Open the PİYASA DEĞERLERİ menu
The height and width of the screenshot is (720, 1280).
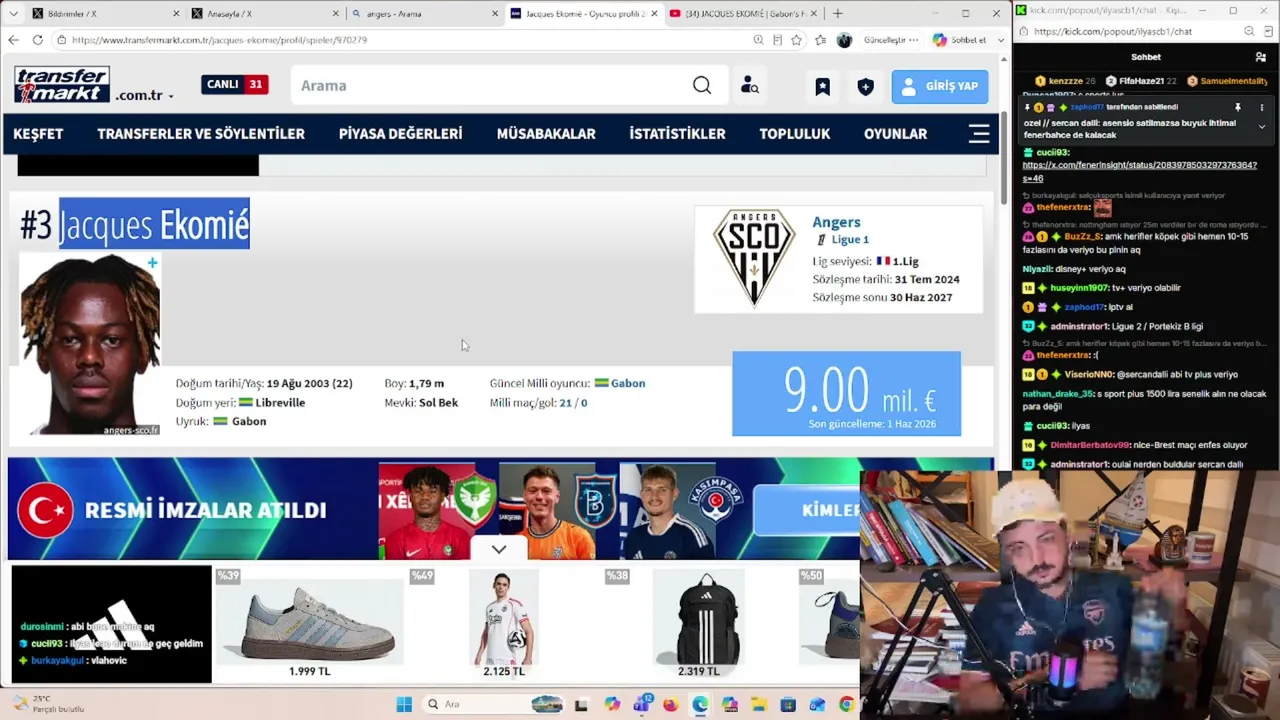[400, 134]
